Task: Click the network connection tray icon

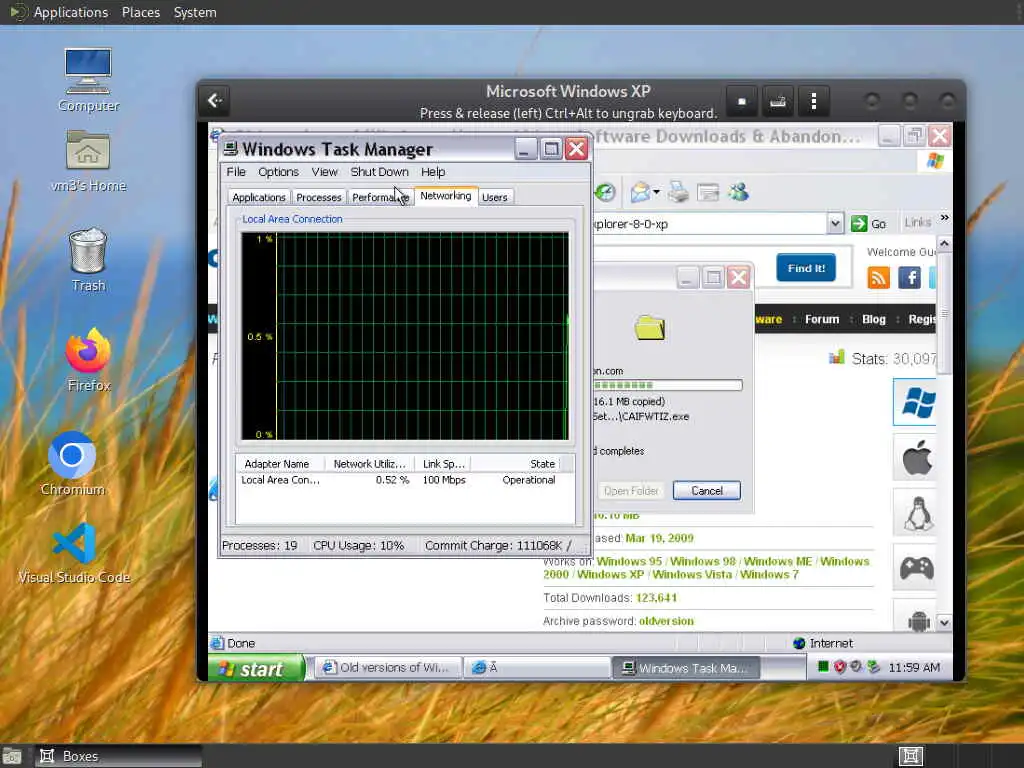Action: point(874,667)
